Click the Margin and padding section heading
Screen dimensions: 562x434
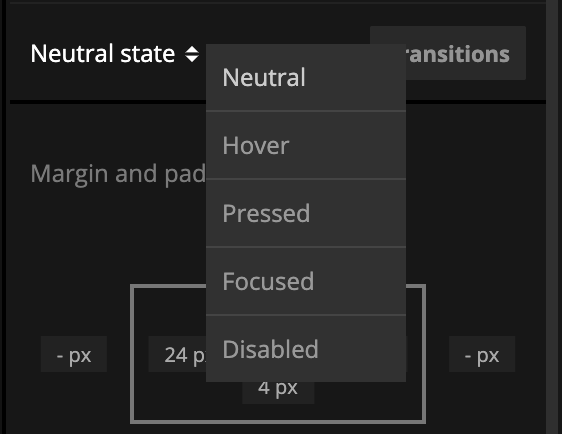click(x=118, y=174)
